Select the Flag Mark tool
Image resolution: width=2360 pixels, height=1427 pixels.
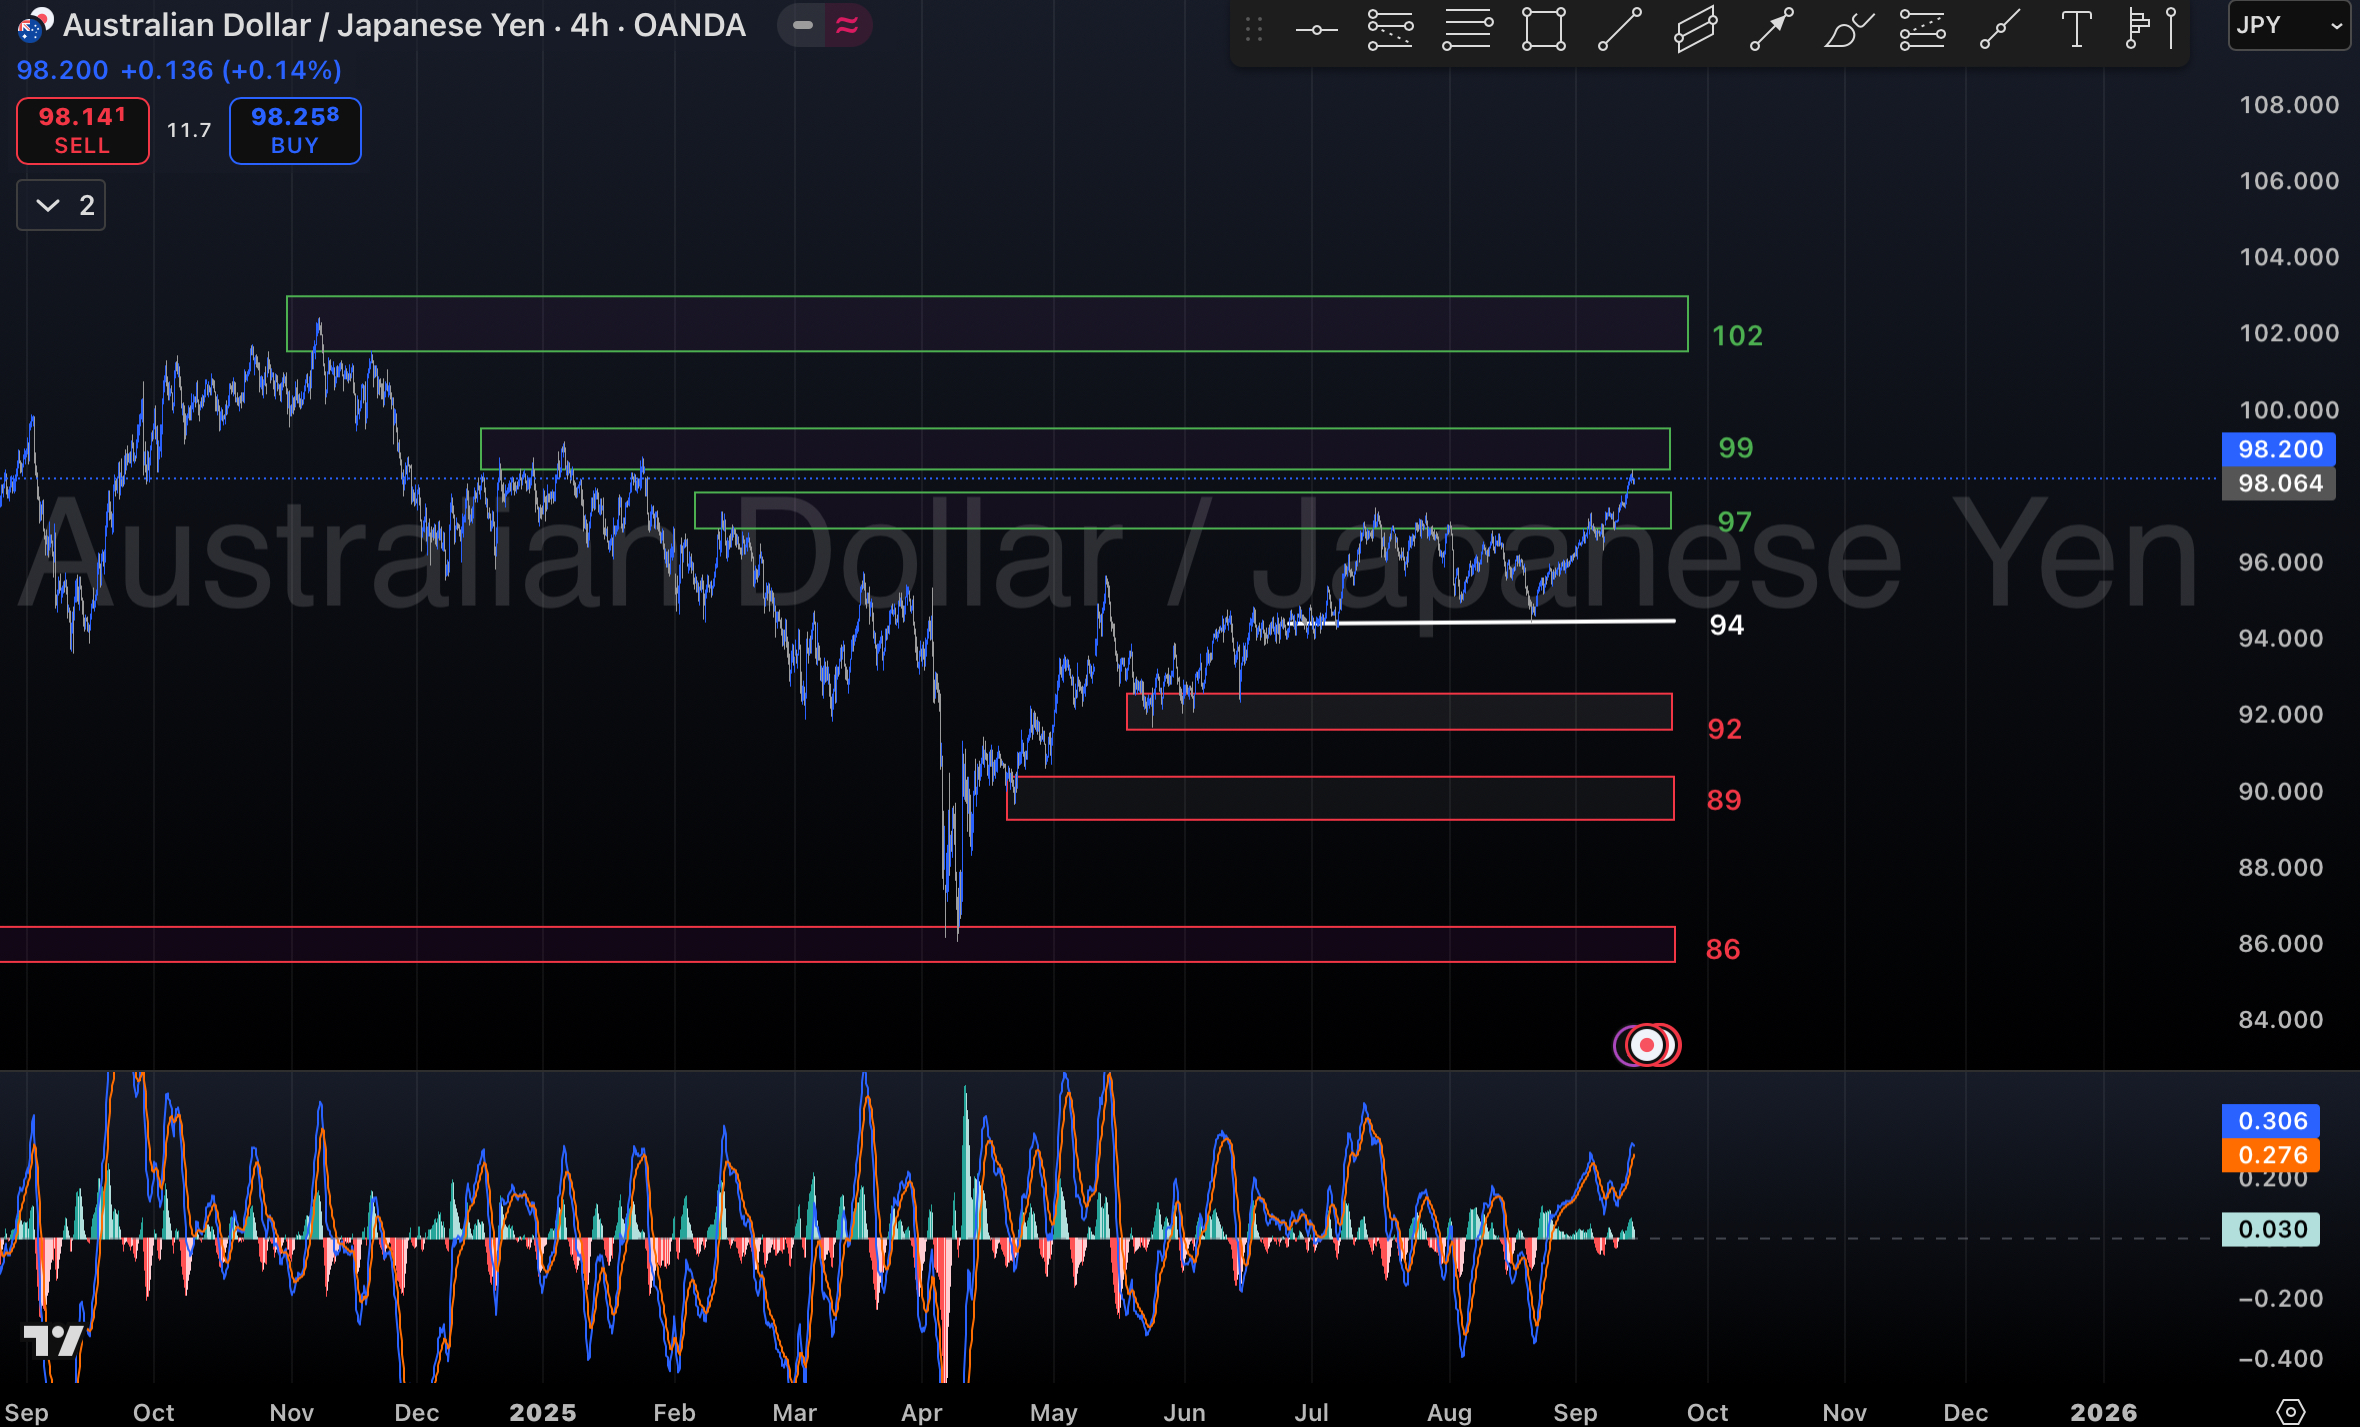tap(2140, 28)
